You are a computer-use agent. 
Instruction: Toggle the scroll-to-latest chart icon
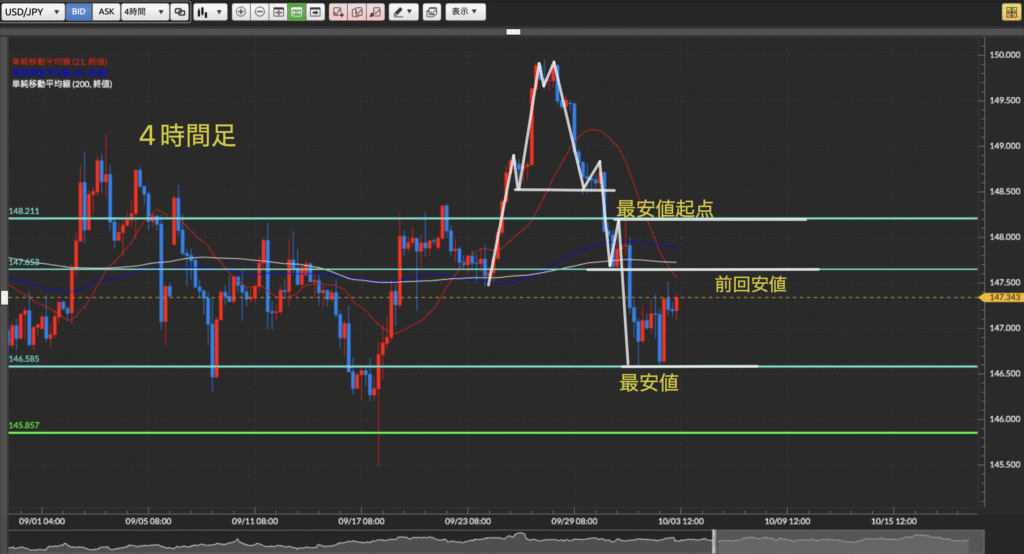pyautogui.click(x=315, y=12)
